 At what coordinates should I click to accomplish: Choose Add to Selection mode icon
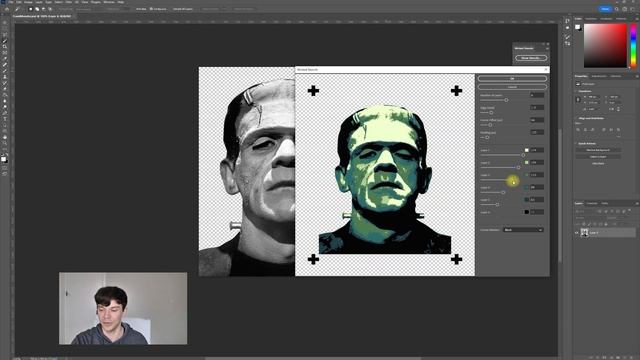click(x=37, y=9)
